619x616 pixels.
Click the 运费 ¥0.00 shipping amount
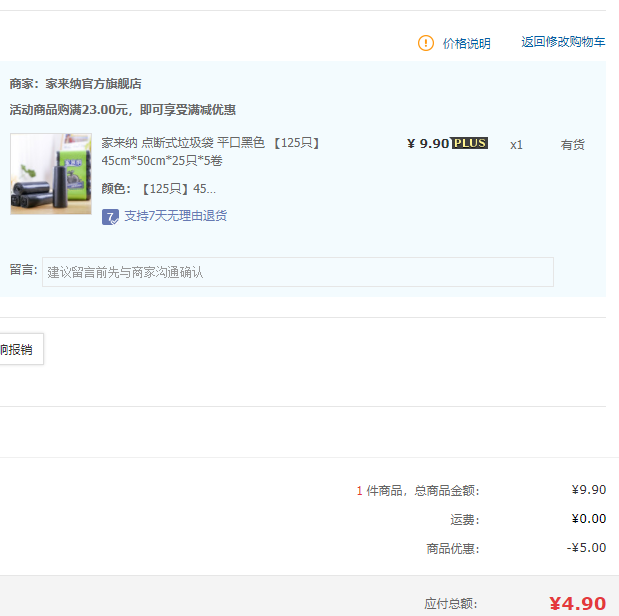pyautogui.click(x=588, y=519)
